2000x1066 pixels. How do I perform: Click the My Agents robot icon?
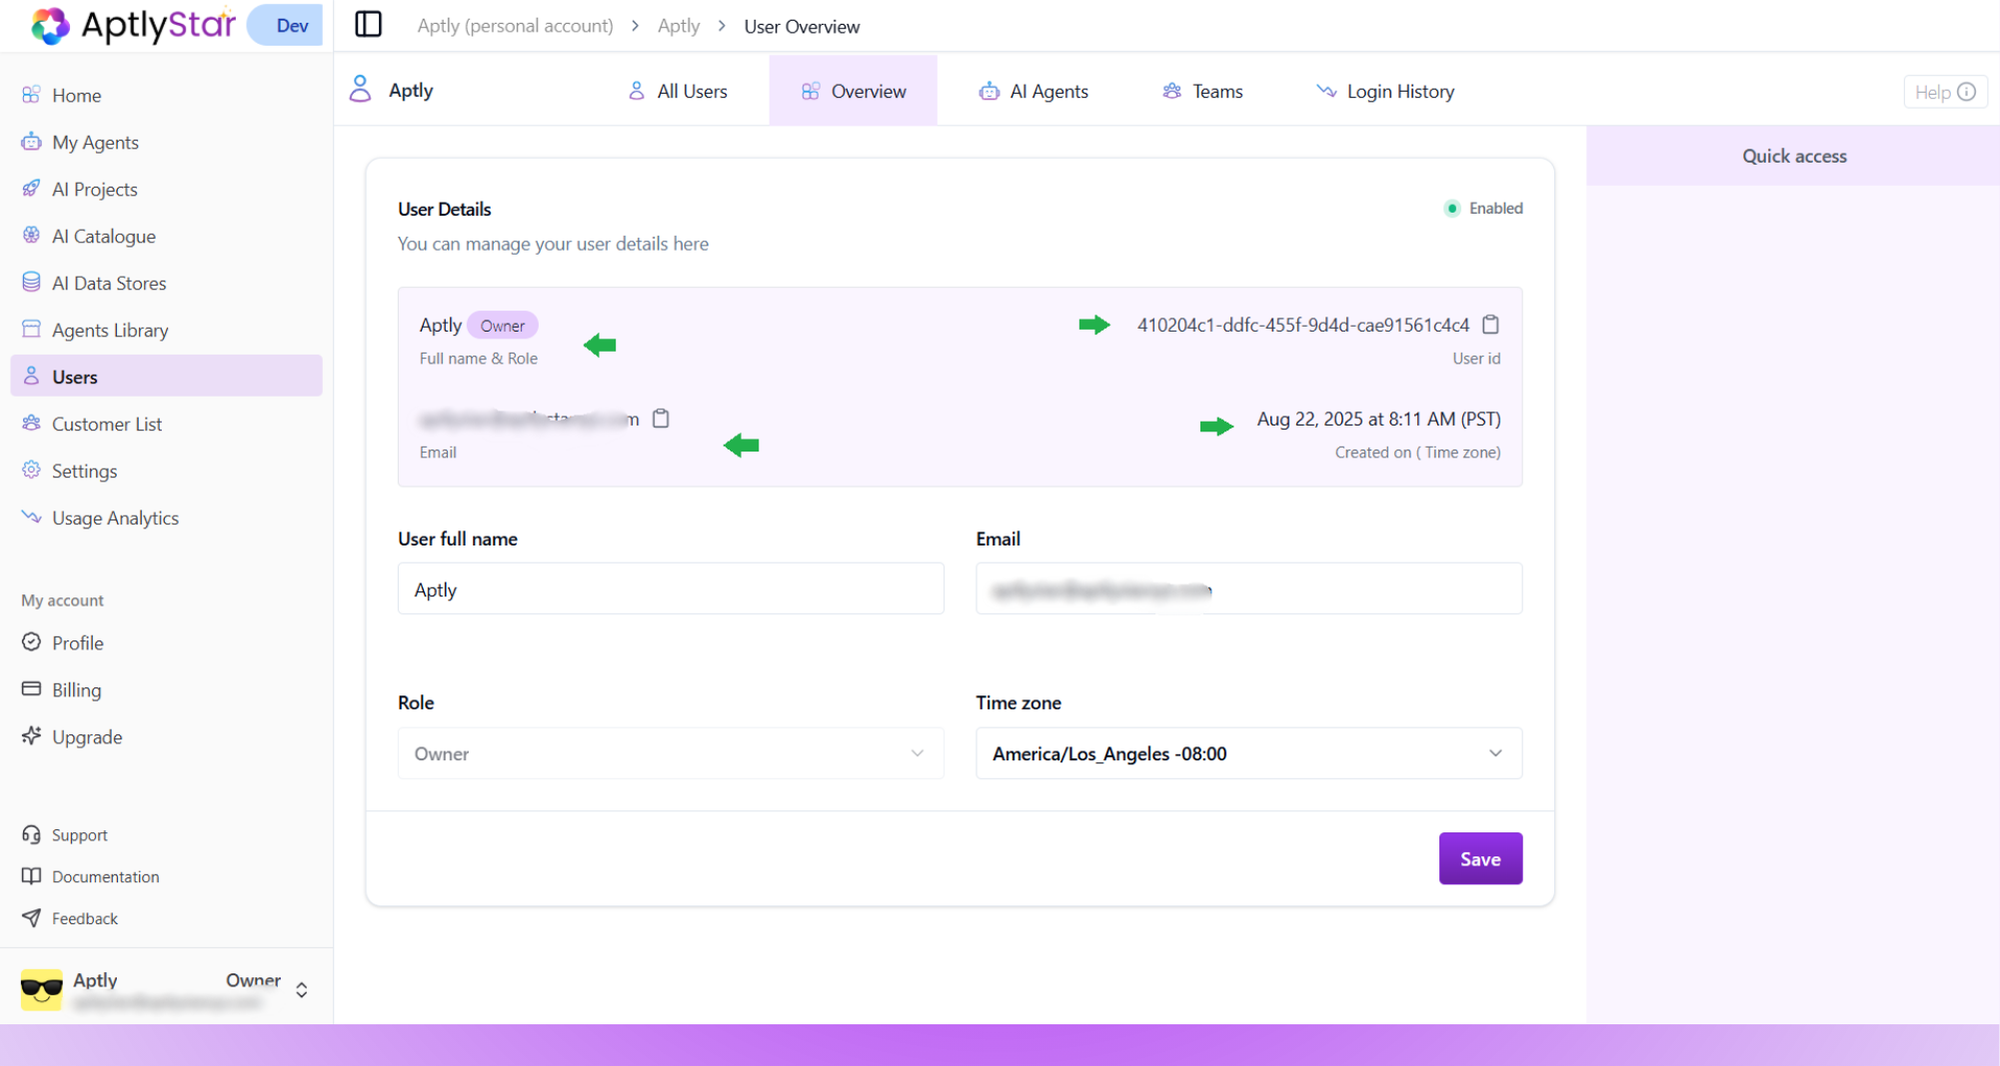pos(31,142)
